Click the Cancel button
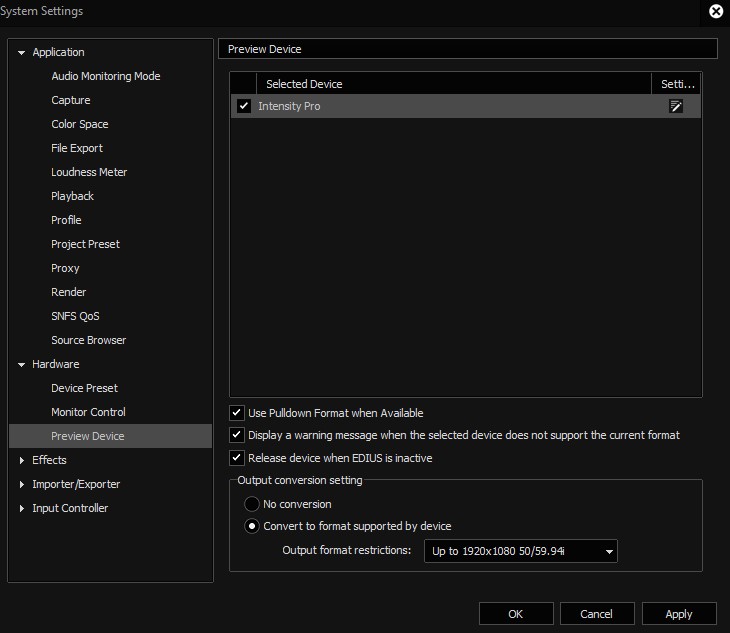The image size is (730, 633). (597, 614)
